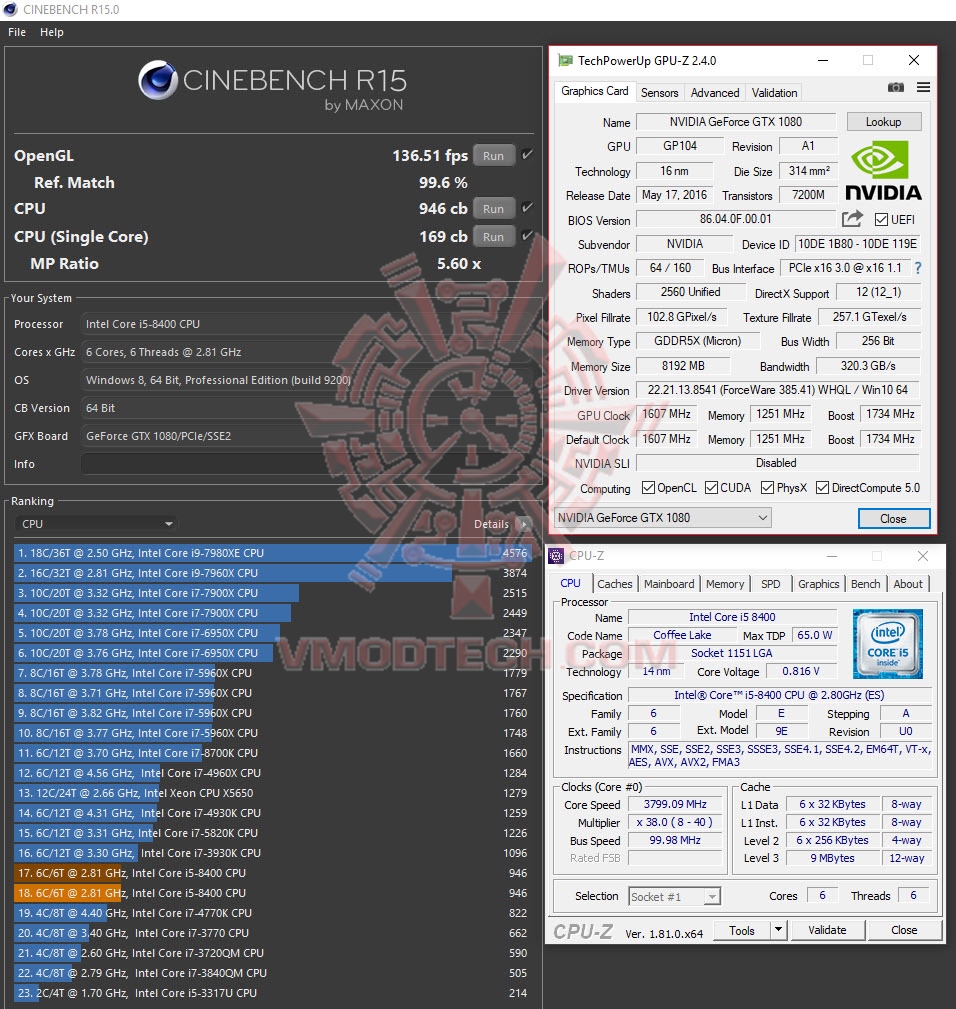The height and width of the screenshot is (1009, 956).
Task: Open the Ranking CPU dropdown
Action: (x=95, y=524)
